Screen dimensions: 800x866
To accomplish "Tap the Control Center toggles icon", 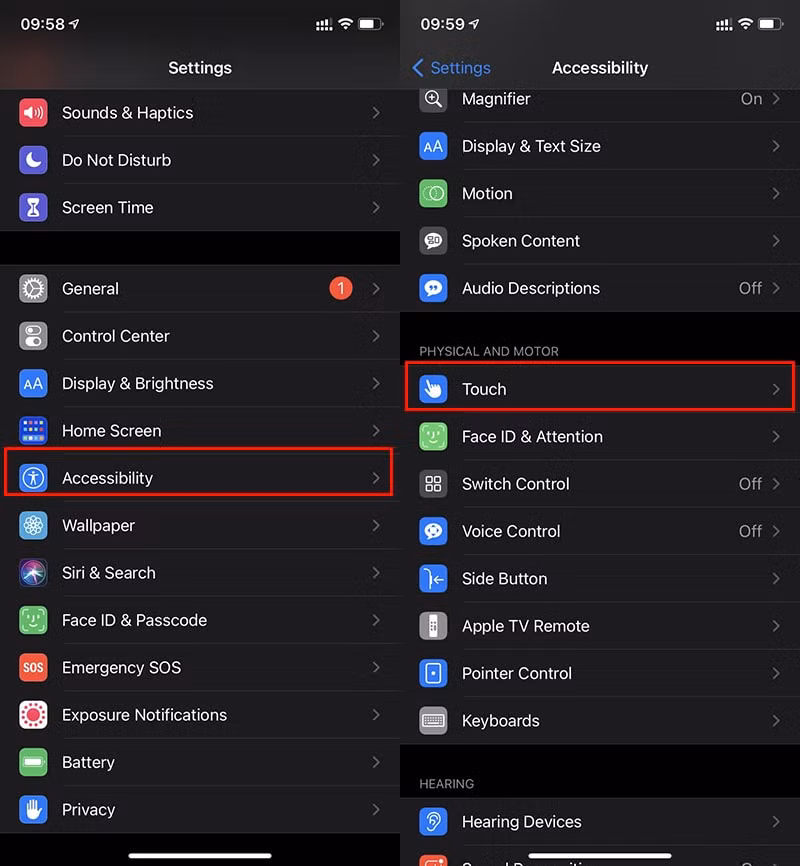I will pyautogui.click(x=33, y=336).
